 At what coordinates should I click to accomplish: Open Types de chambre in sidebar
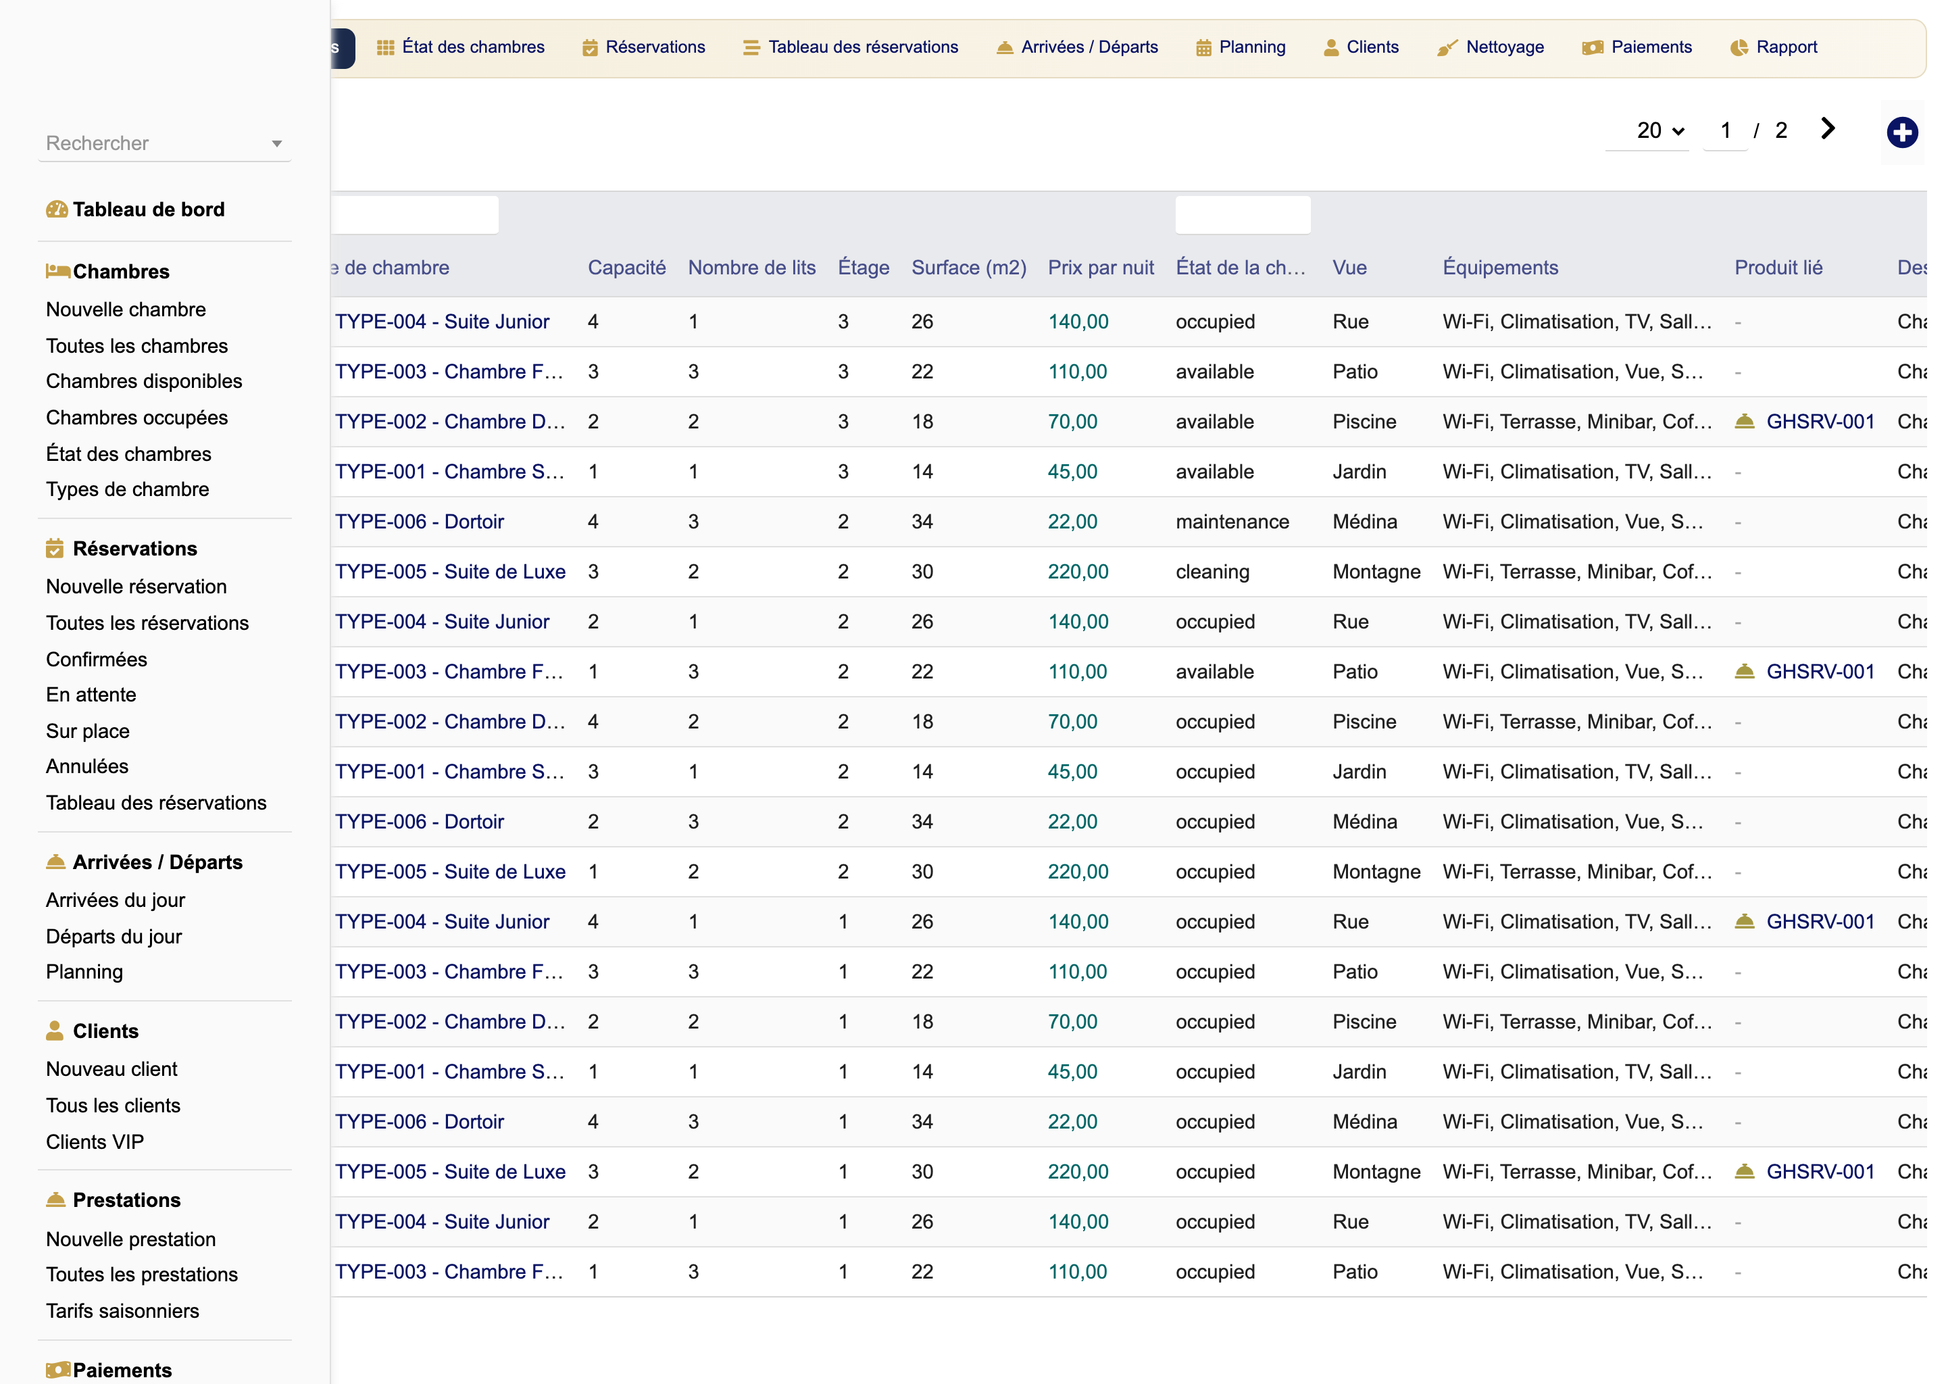(x=128, y=489)
